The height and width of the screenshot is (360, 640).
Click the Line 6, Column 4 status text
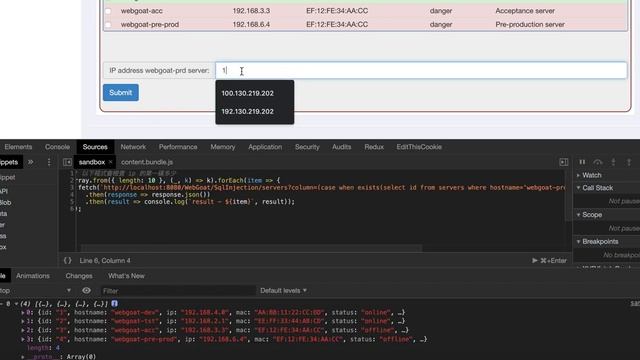point(105,260)
